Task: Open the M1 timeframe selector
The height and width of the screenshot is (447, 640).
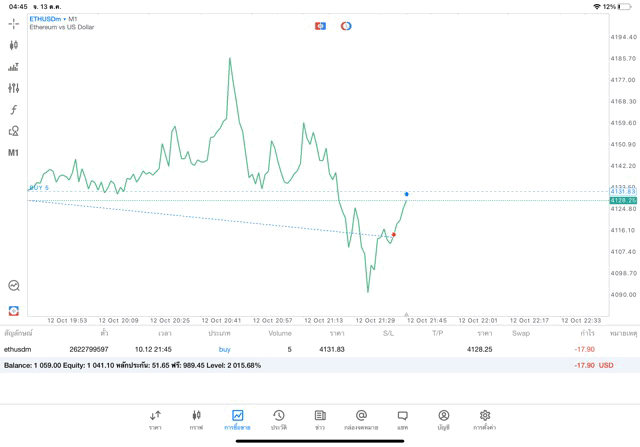Action: coord(14,153)
